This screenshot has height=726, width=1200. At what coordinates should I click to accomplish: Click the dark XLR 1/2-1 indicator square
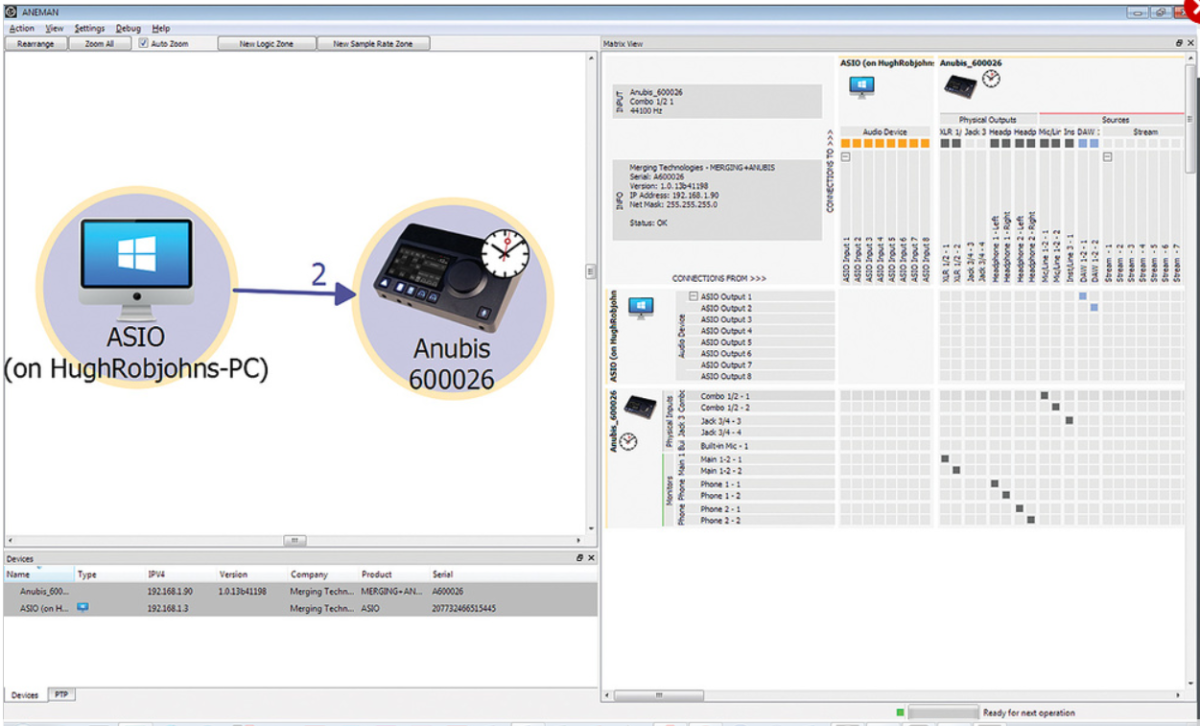tap(945, 143)
